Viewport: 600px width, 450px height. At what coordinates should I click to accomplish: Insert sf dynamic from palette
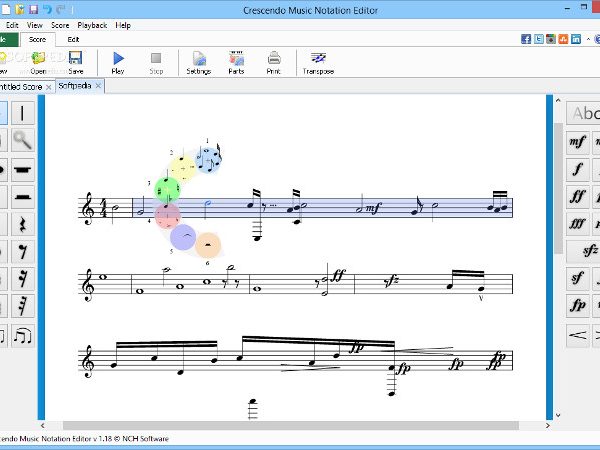[x=578, y=278]
